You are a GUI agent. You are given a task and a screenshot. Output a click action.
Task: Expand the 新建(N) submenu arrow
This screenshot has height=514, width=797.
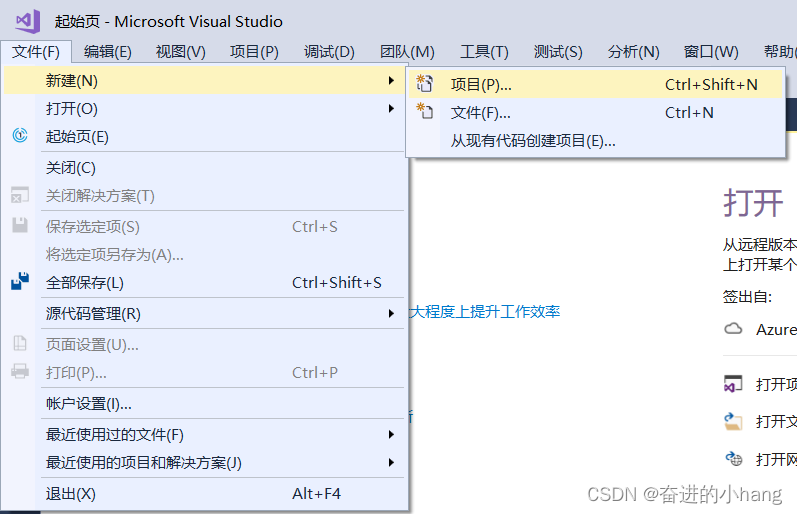391,80
